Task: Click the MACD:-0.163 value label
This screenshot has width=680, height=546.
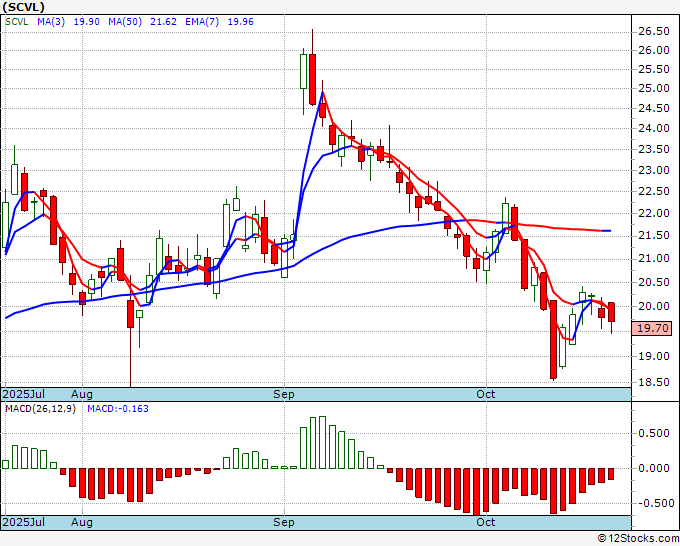Action: point(118,410)
